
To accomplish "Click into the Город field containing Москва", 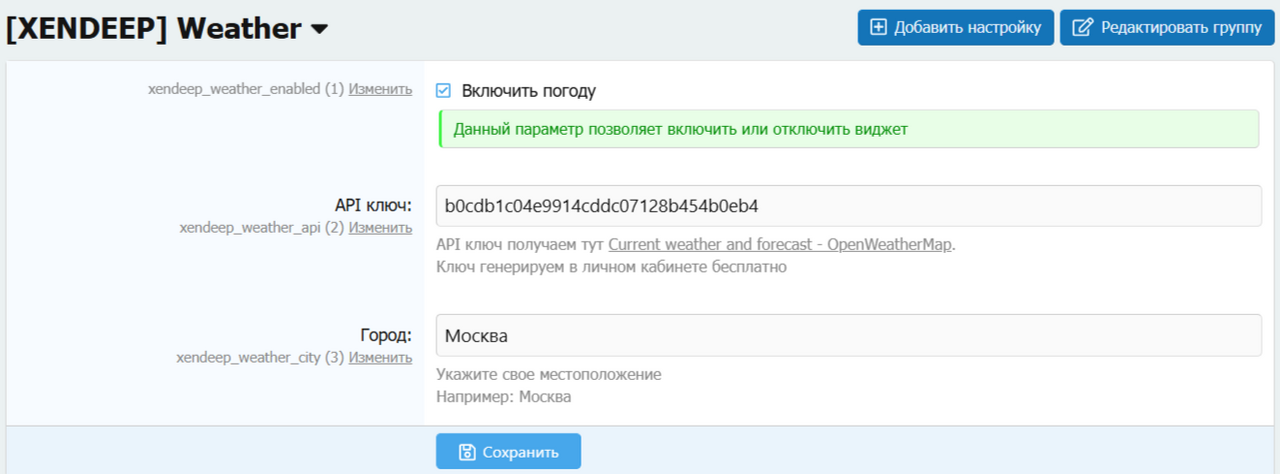I will [848, 335].
